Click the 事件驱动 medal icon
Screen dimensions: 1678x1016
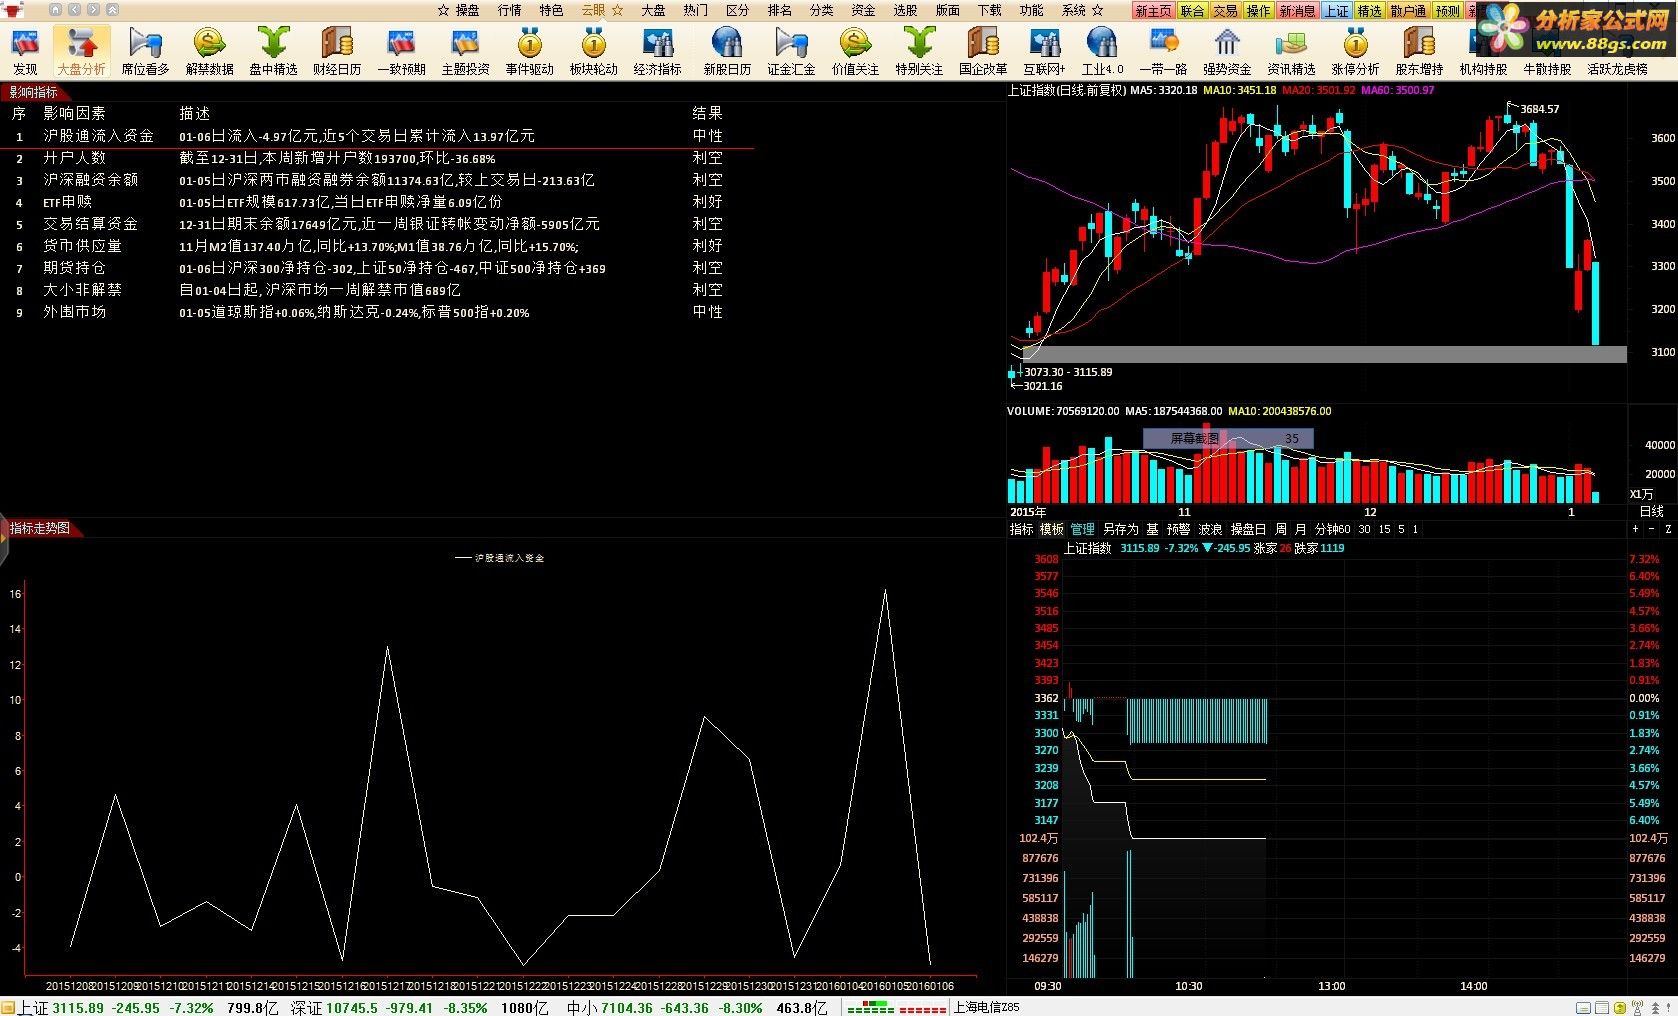tap(529, 52)
